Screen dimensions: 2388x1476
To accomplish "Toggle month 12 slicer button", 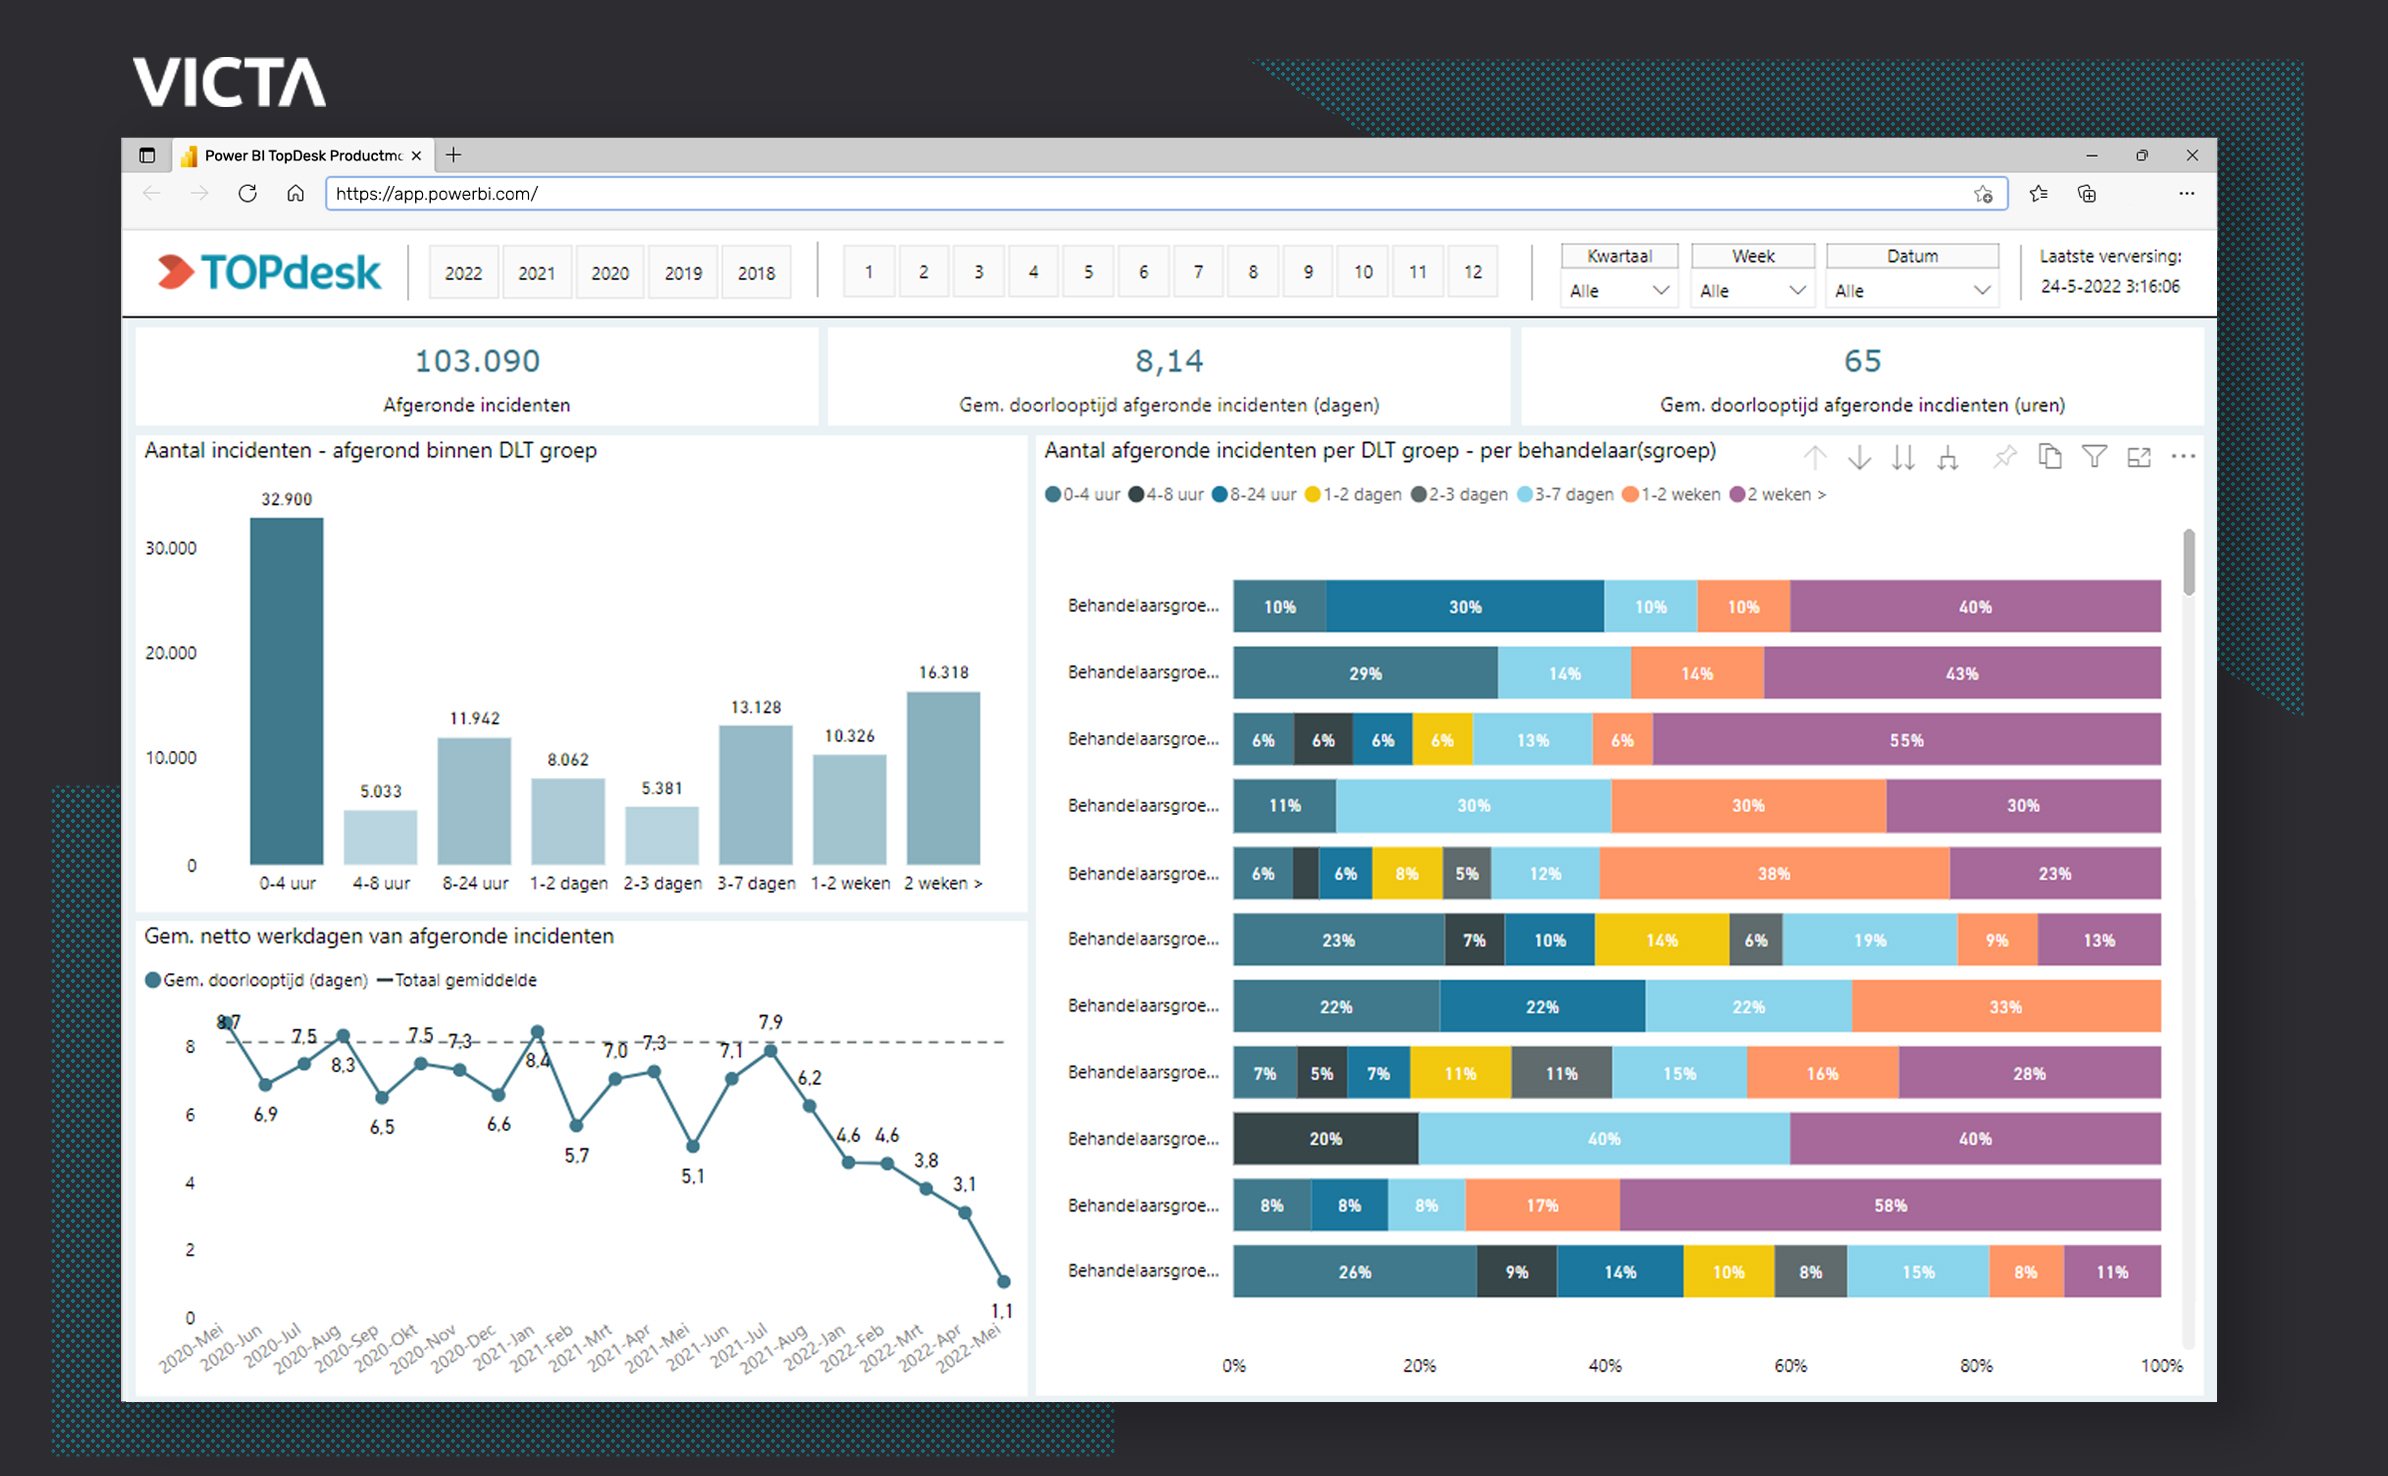I will pos(1473,272).
